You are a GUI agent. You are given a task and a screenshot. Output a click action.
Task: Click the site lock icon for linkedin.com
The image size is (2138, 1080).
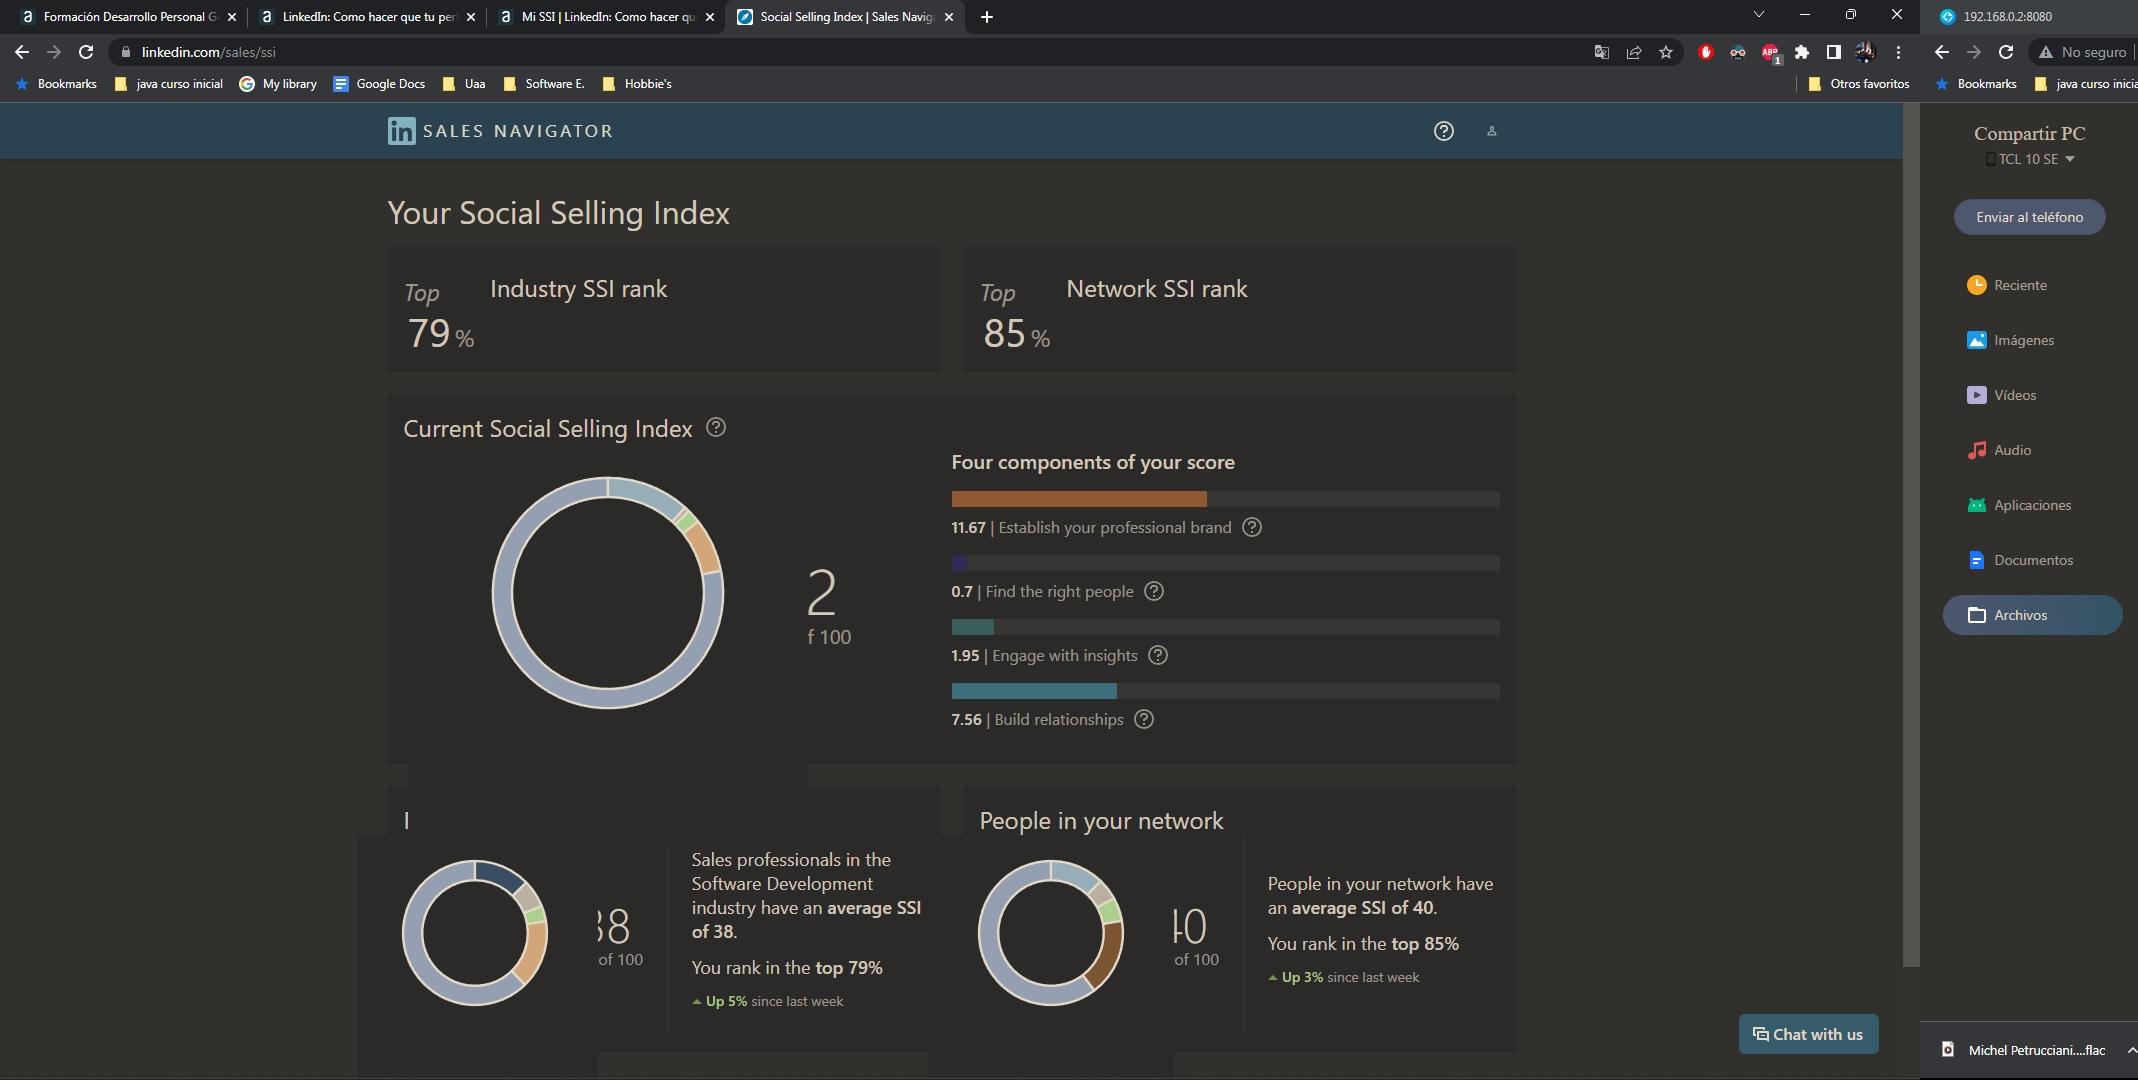125,52
